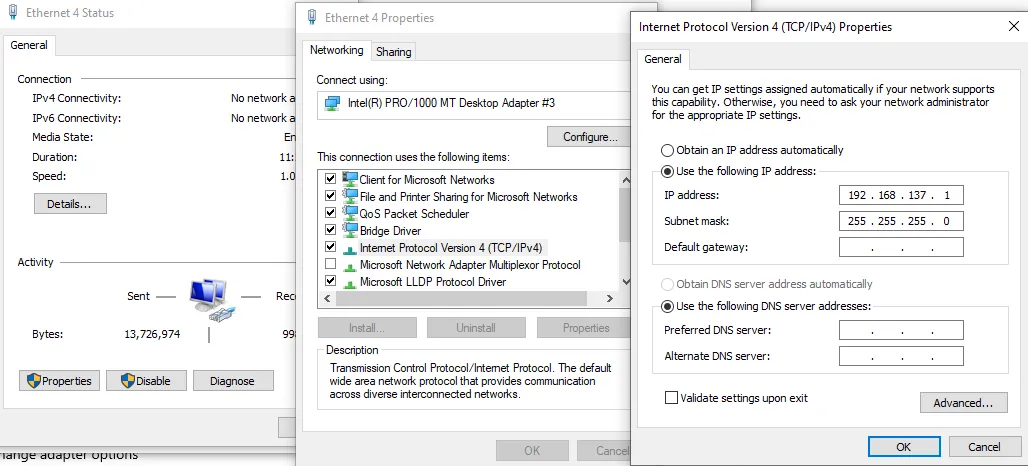The image size is (1028, 466).
Task: Click the network activity computers icon
Action: pos(211,297)
